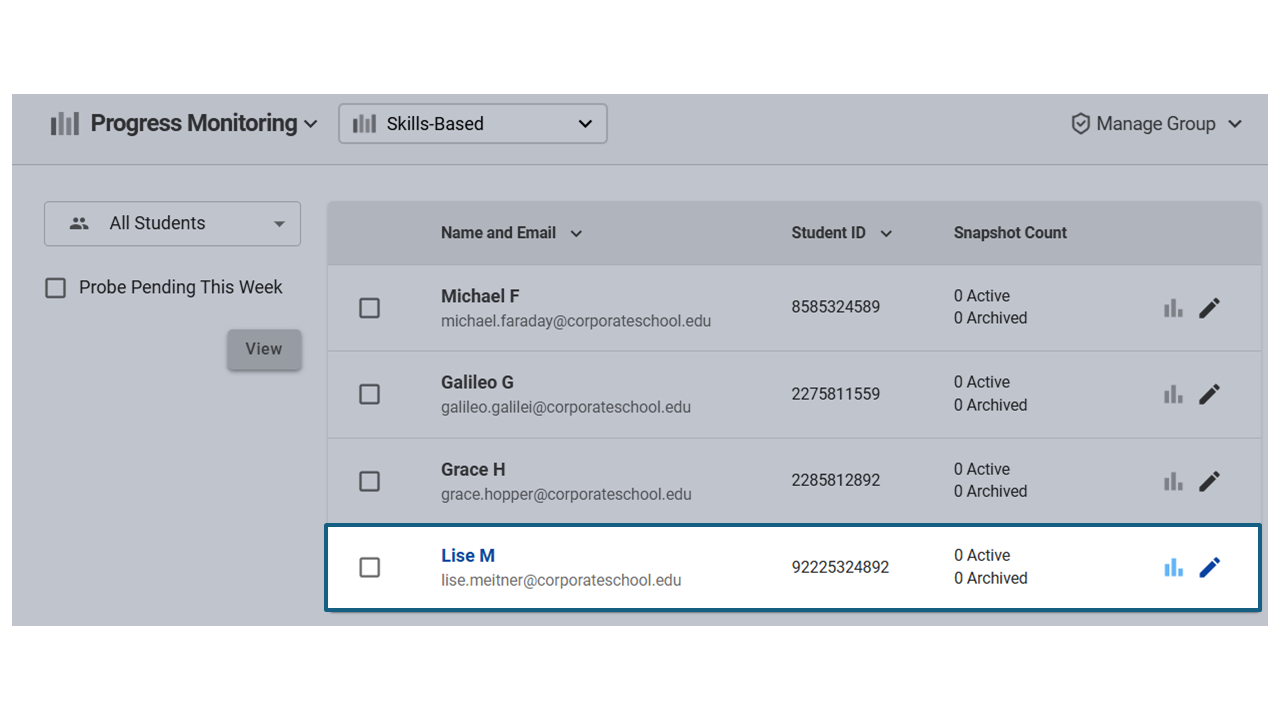Click the Manage Group shield icon
This screenshot has width=1280, height=720.
tap(1080, 124)
